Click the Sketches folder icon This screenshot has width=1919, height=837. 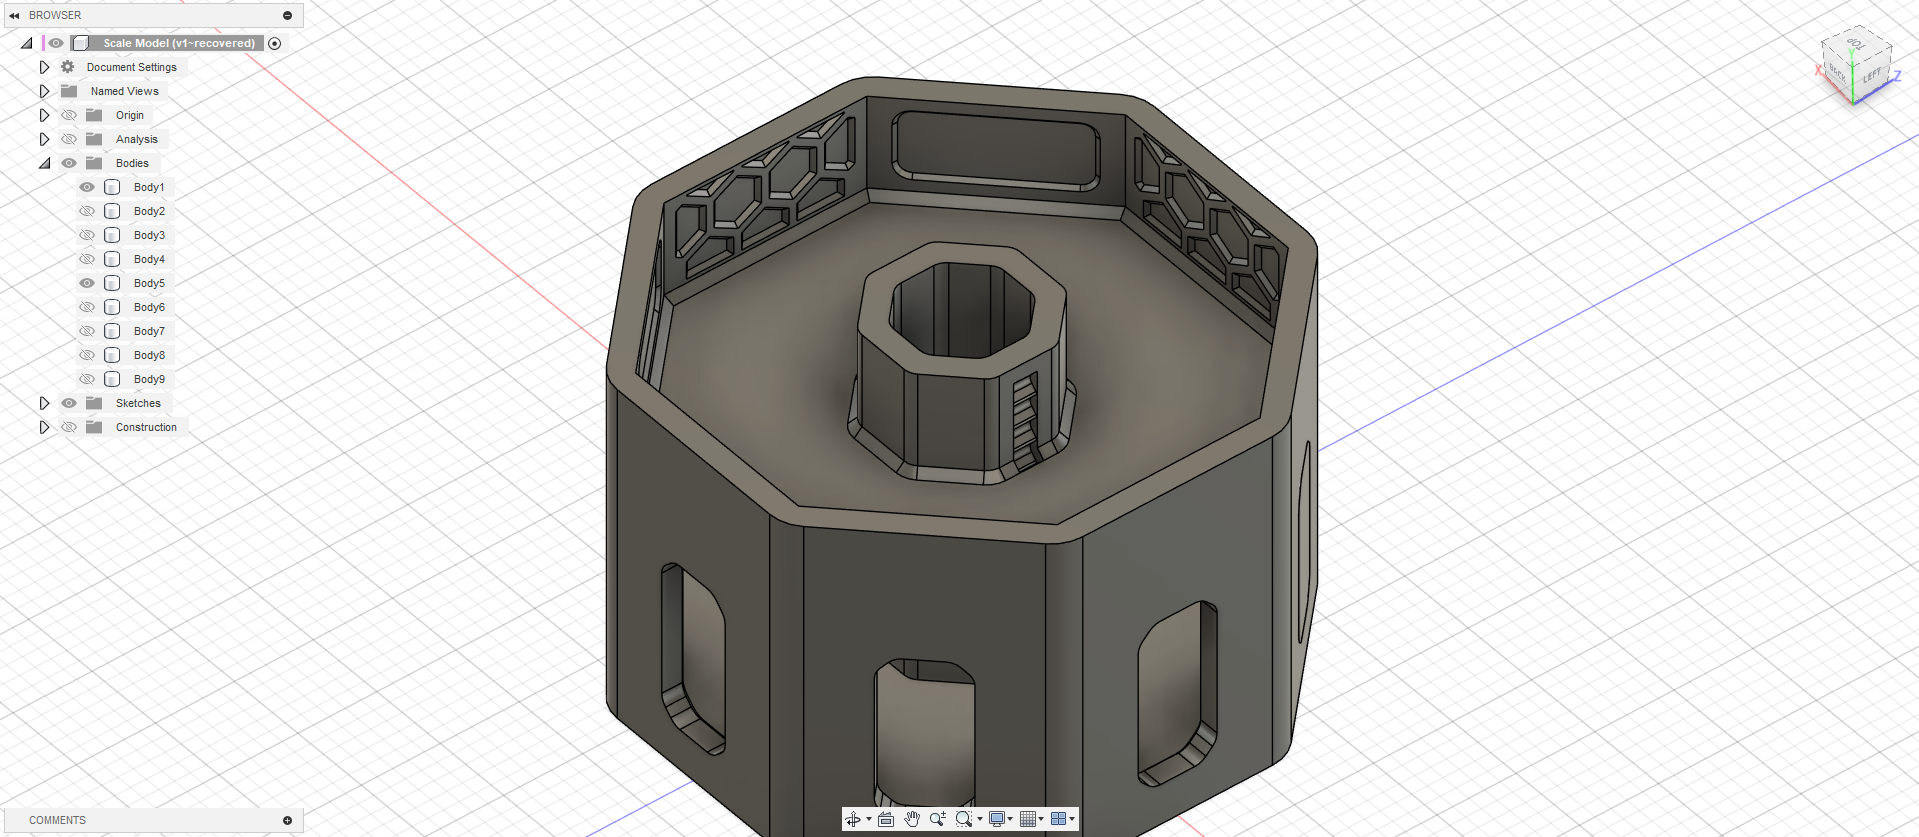pos(94,403)
